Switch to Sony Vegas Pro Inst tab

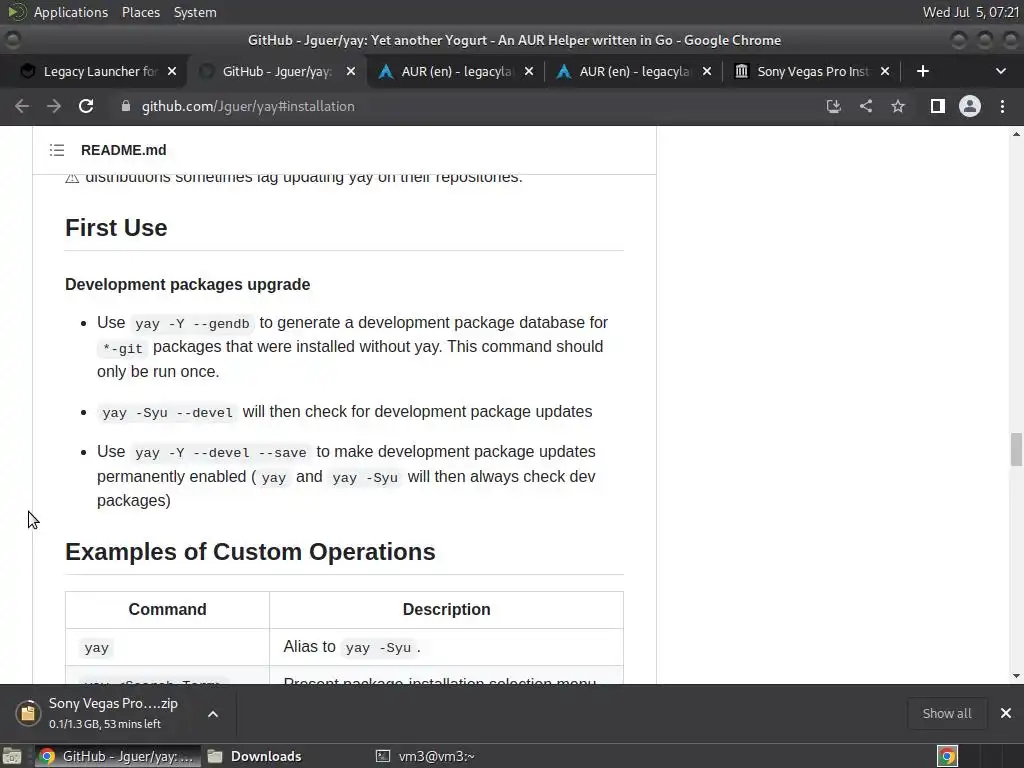(812, 71)
